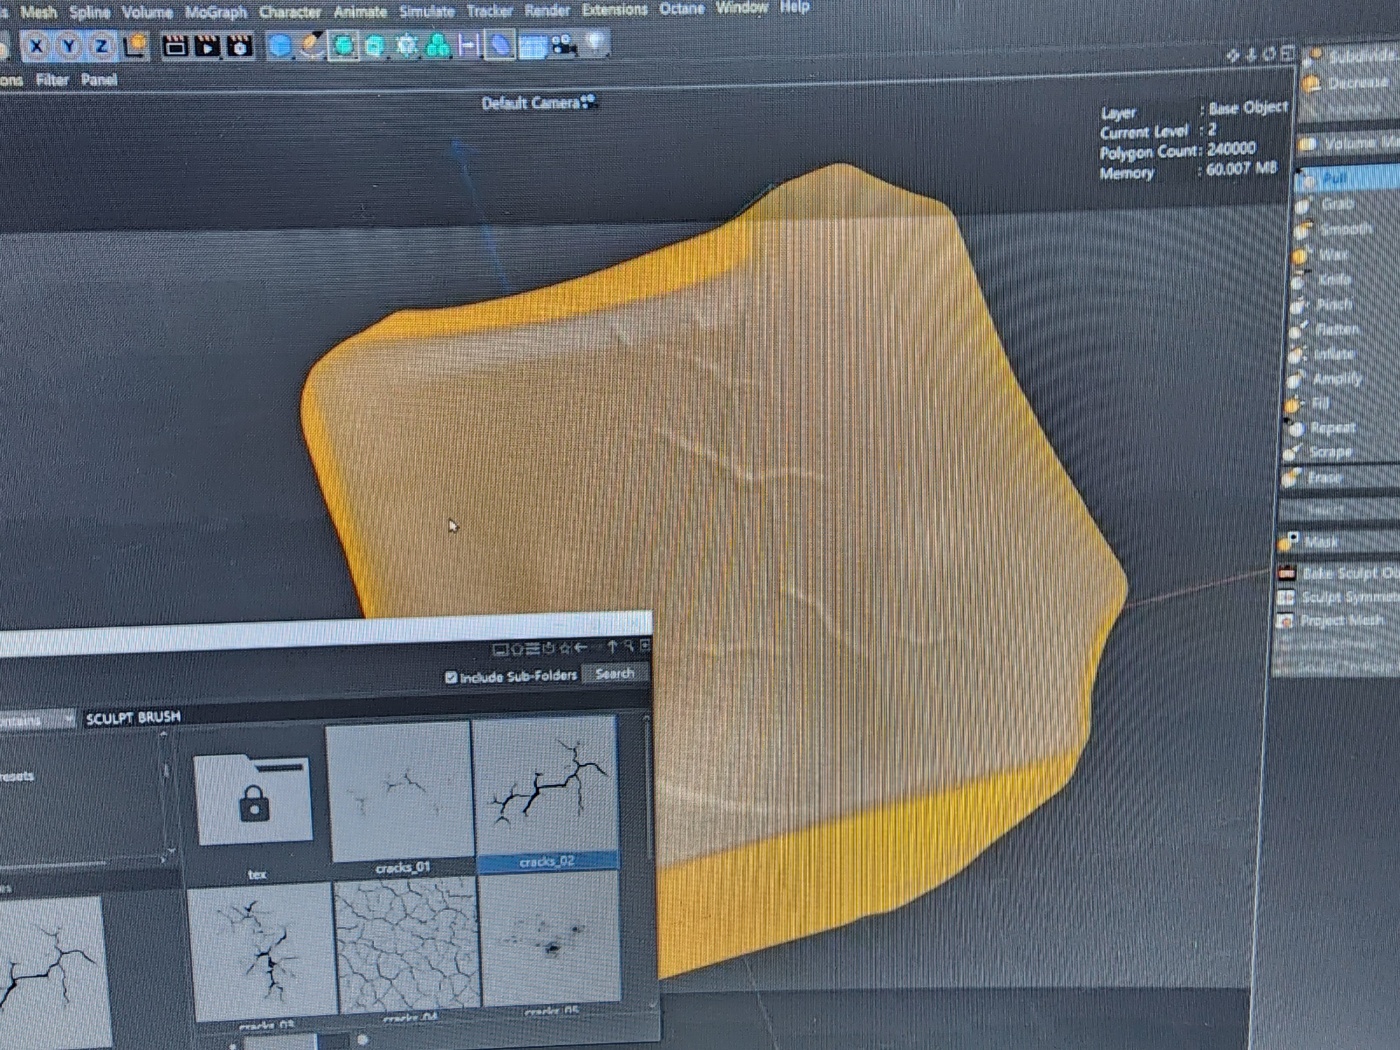Click the Sculpt Symmetry button

[x=1337, y=597]
